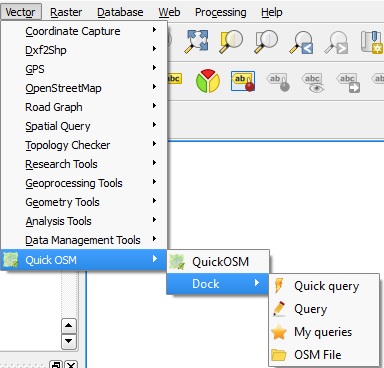Expand Dxf2Shp submenu
The image size is (384, 368).
(84, 50)
